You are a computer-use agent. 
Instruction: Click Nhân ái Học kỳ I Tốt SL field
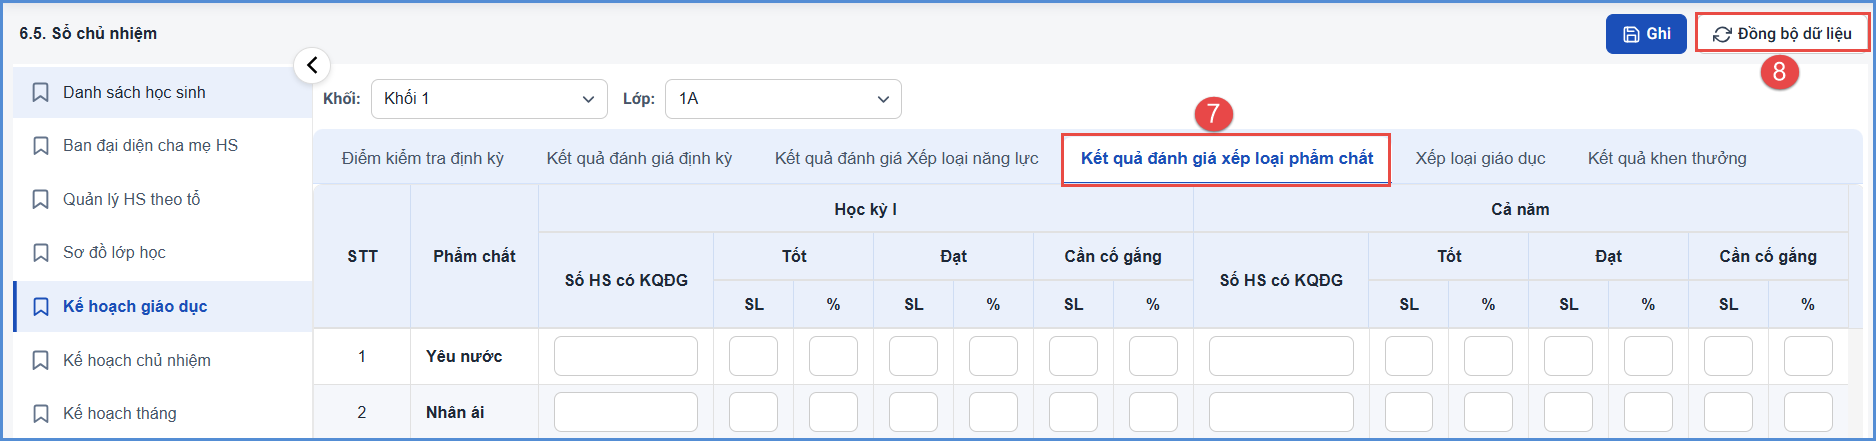click(753, 412)
